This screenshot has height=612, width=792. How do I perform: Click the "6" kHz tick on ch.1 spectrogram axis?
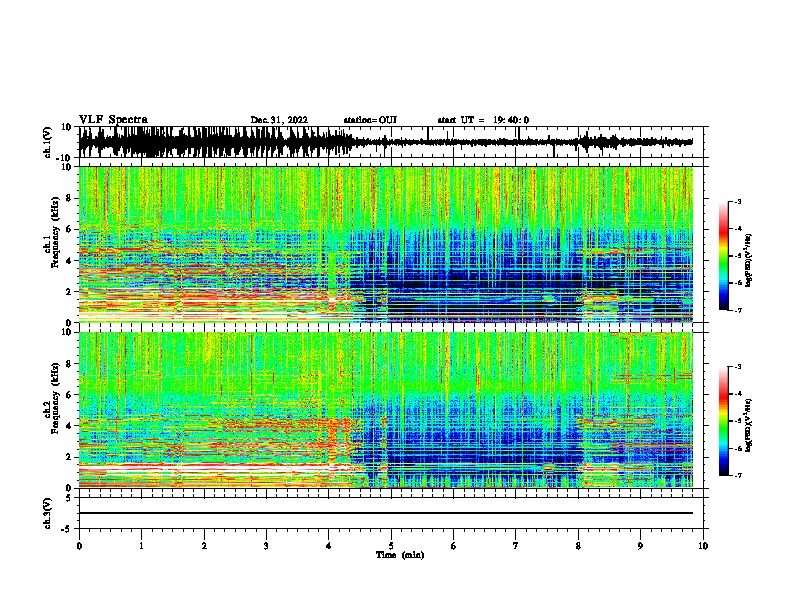[70, 229]
